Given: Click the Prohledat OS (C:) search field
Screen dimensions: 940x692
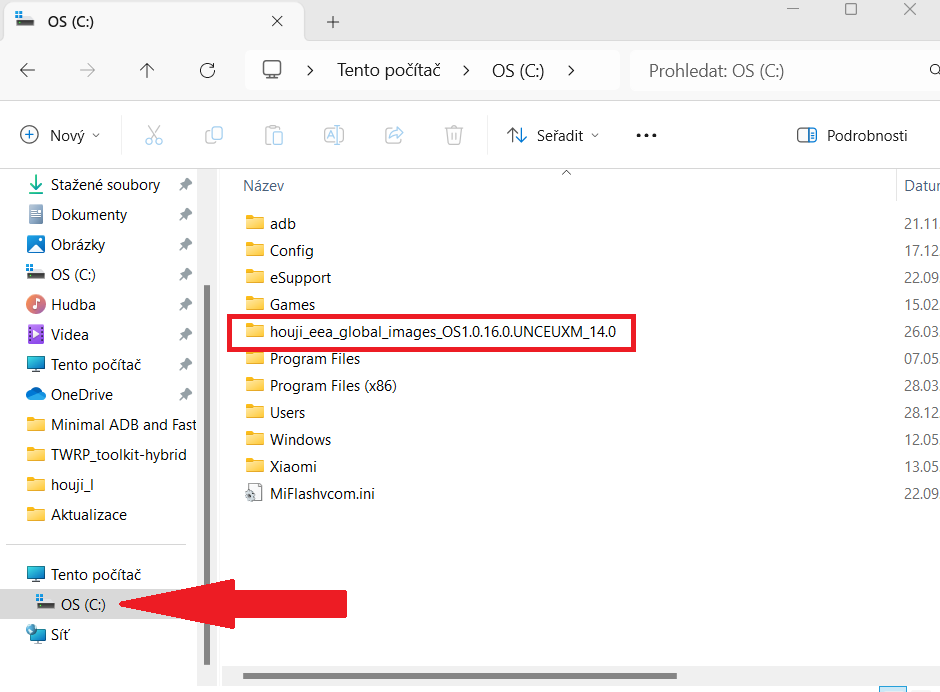Looking at the screenshot, I should coord(780,71).
